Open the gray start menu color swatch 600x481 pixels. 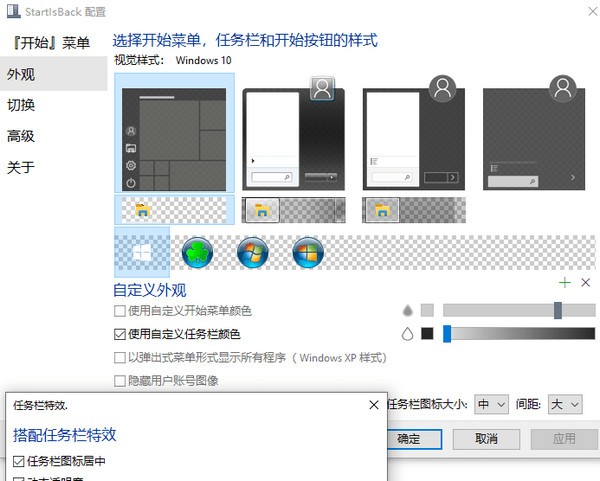427,310
